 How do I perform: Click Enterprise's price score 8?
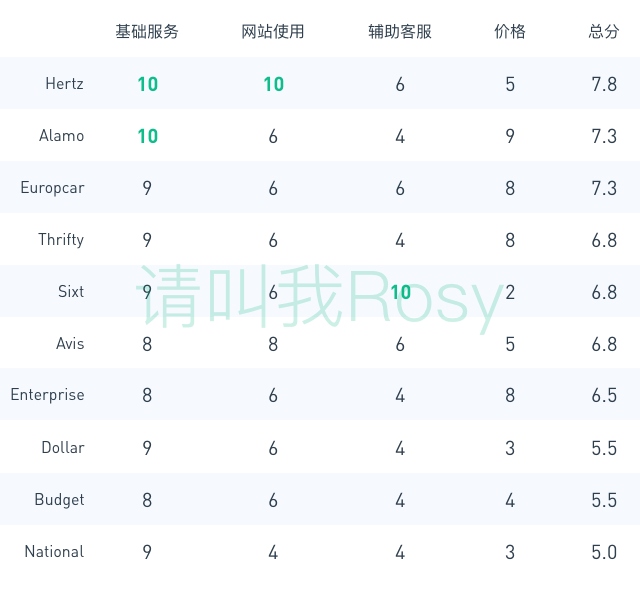(510, 395)
